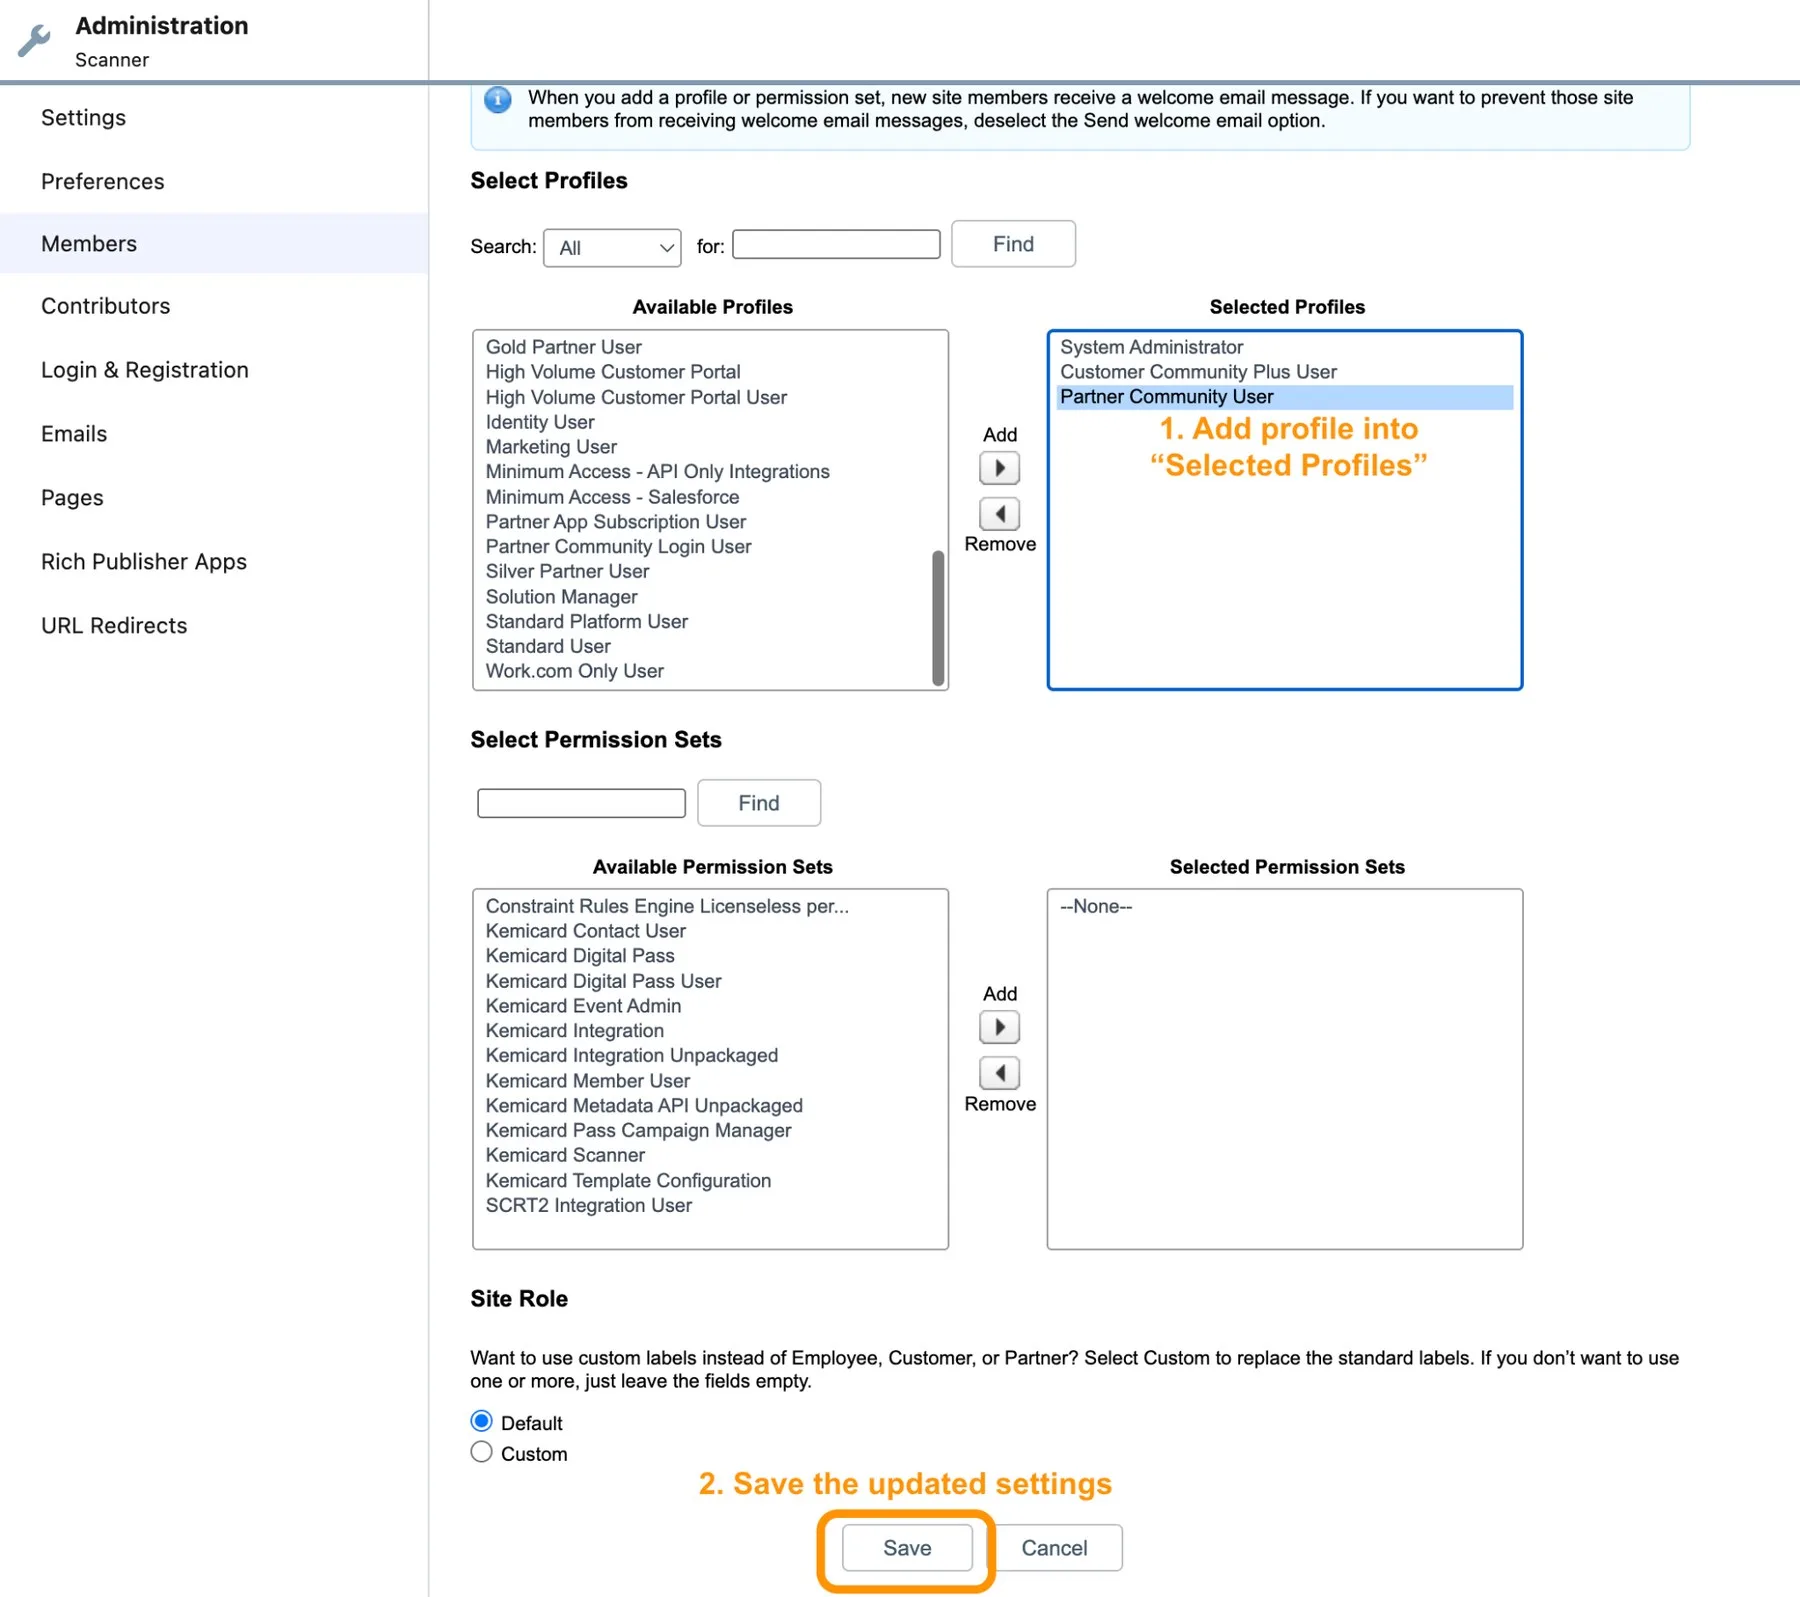Open Rich Publisher Apps in the sidebar
The image size is (1800, 1597).
pos(143,562)
